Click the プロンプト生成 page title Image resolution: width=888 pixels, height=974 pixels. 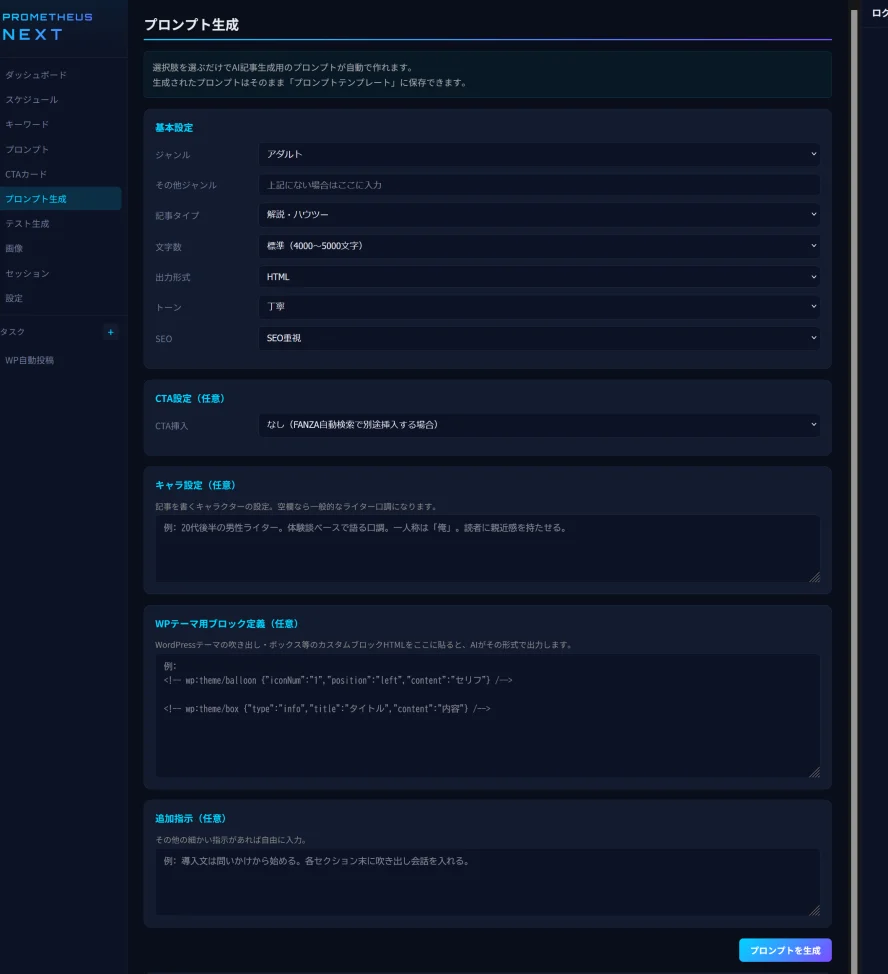pos(191,25)
